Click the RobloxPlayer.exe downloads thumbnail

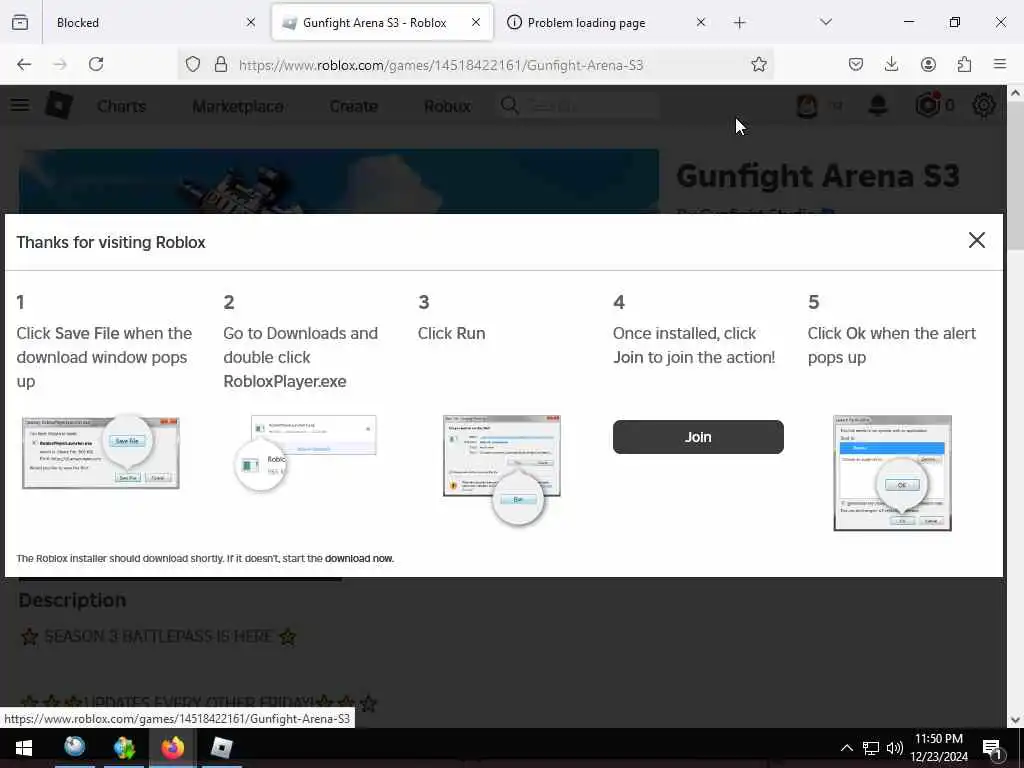coord(306,452)
